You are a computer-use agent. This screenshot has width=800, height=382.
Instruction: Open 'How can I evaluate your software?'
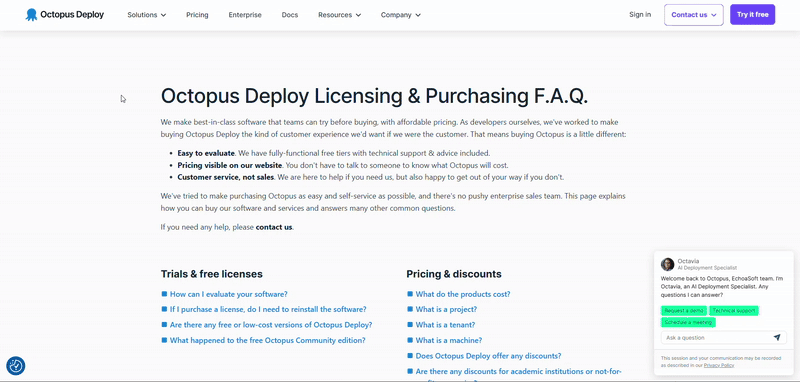[x=229, y=294]
